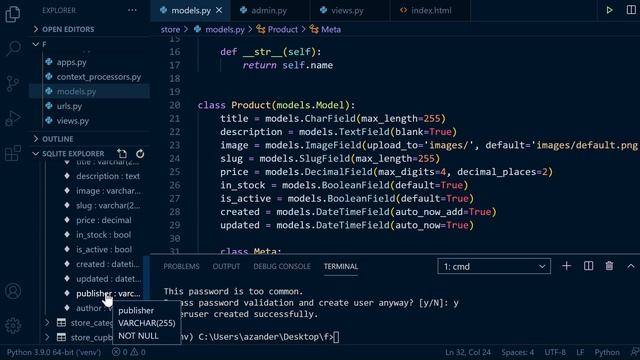Select the store_cupb table icon

(x=61, y=337)
